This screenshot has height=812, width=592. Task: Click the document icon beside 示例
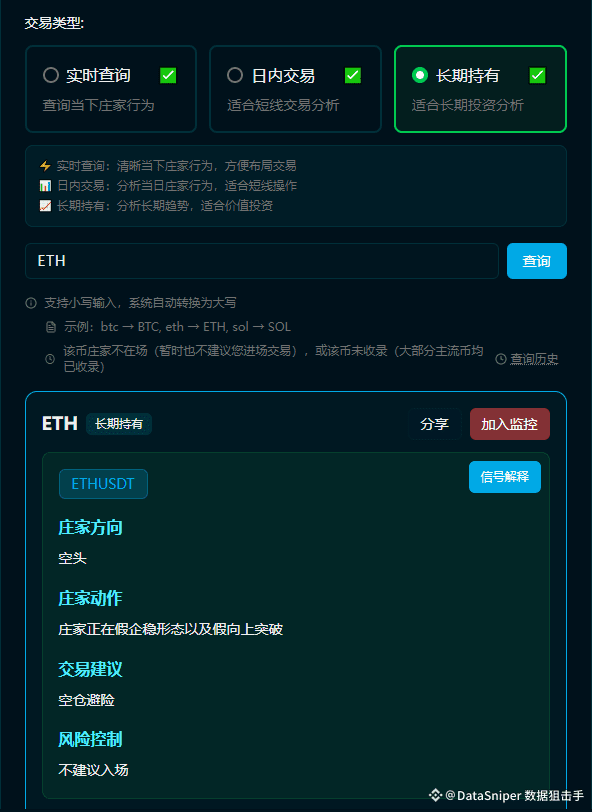coord(51,327)
